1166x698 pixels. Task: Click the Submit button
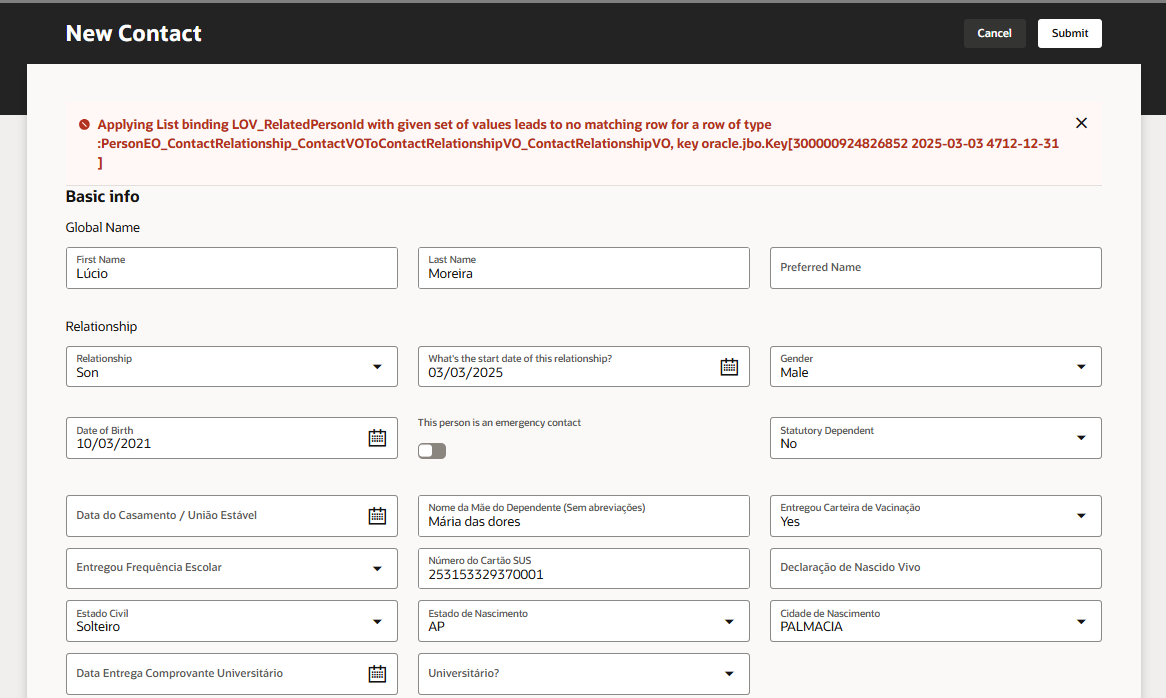1069,33
